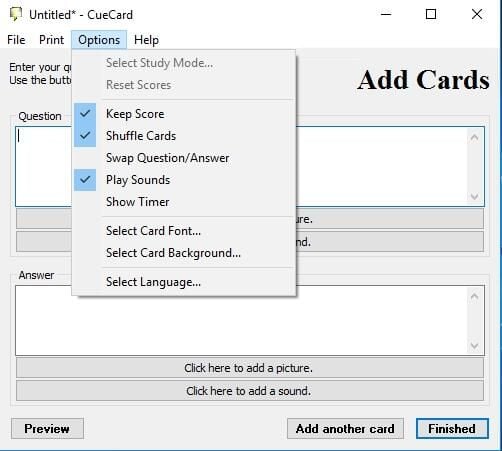502x451 pixels.
Task: Add a picture to the Answer
Action: point(250,368)
